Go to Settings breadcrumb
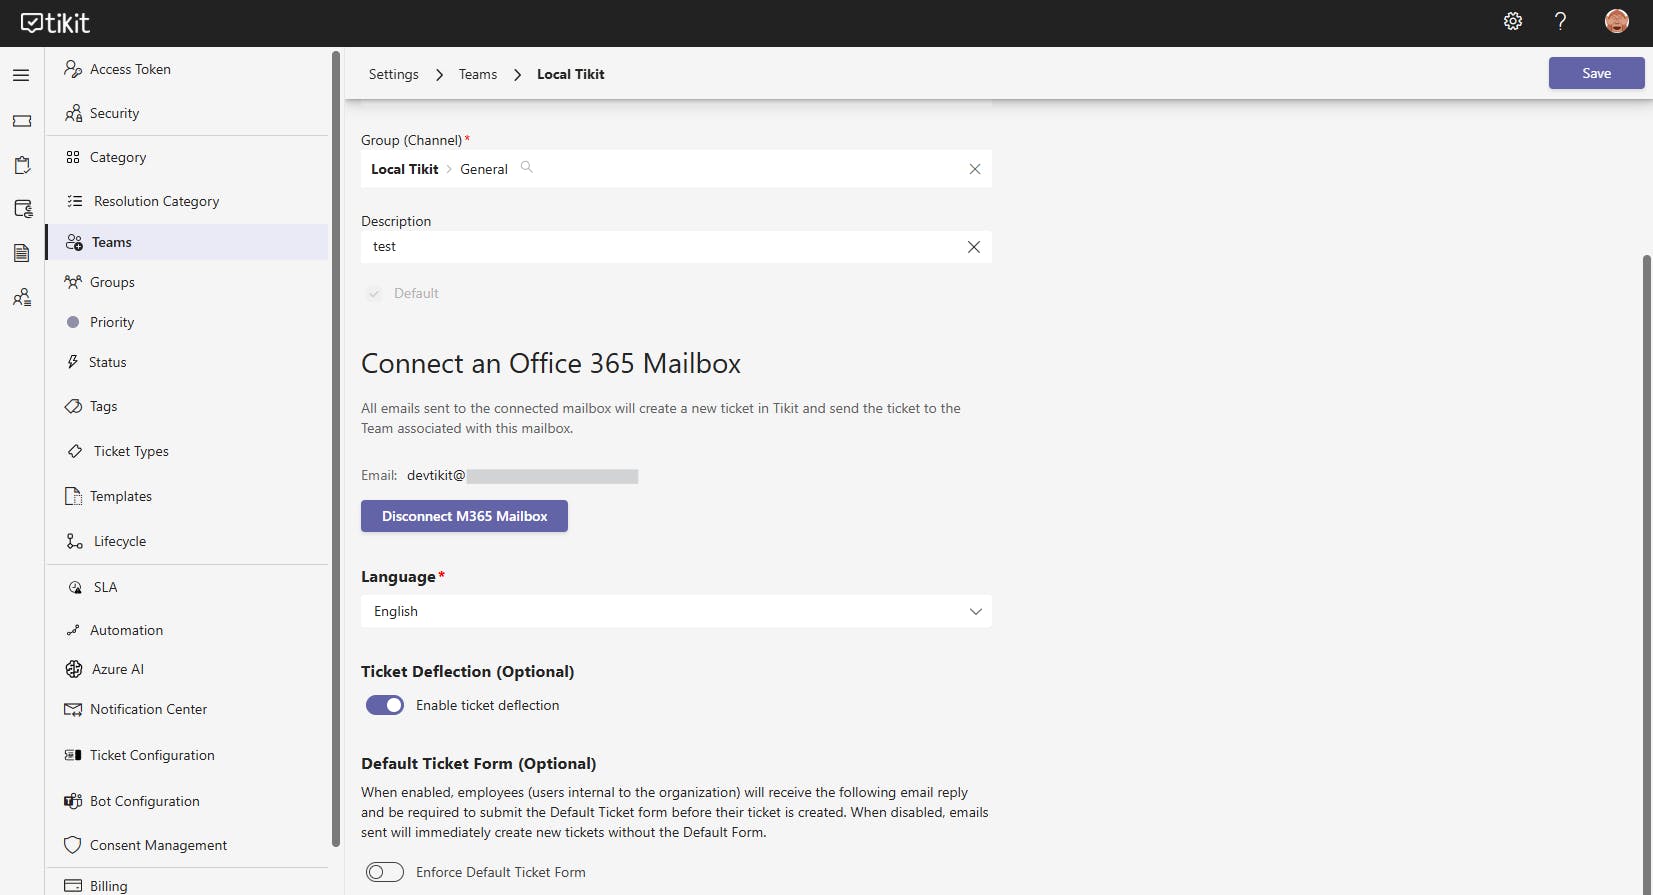Screen dimensions: 1653x895 [393, 74]
